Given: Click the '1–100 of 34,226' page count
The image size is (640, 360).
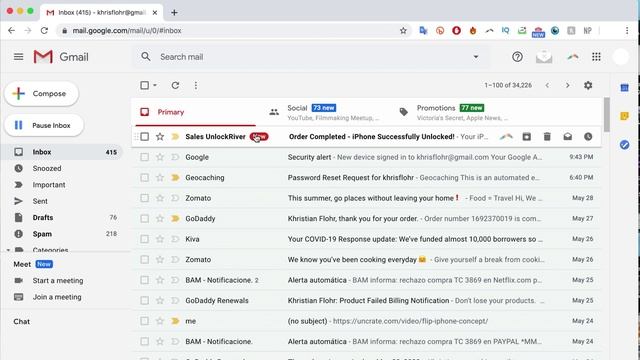Looking at the screenshot, I should [508, 85].
